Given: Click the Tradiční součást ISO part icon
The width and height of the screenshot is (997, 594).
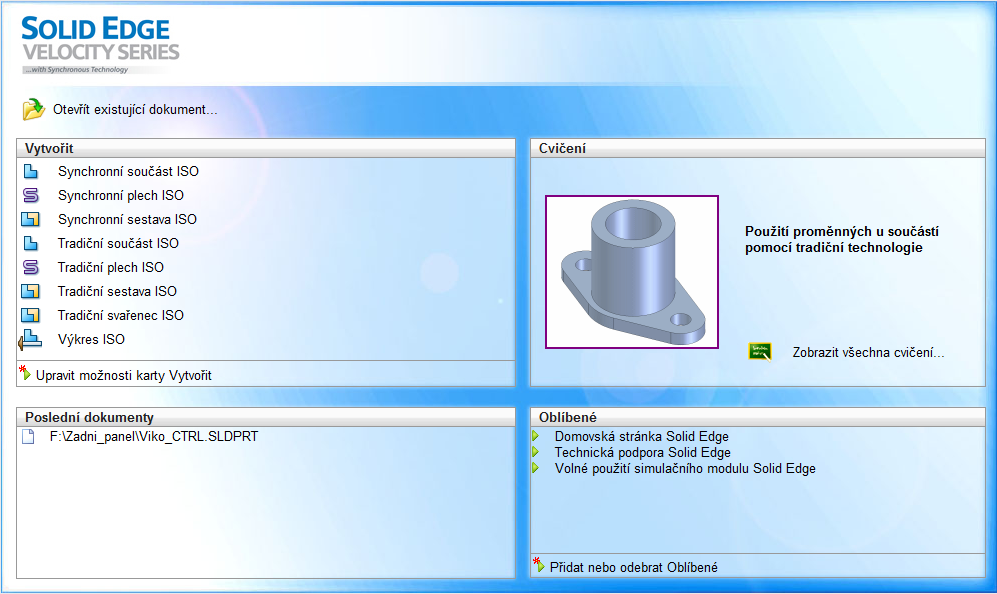Looking at the screenshot, I should click(31, 244).
